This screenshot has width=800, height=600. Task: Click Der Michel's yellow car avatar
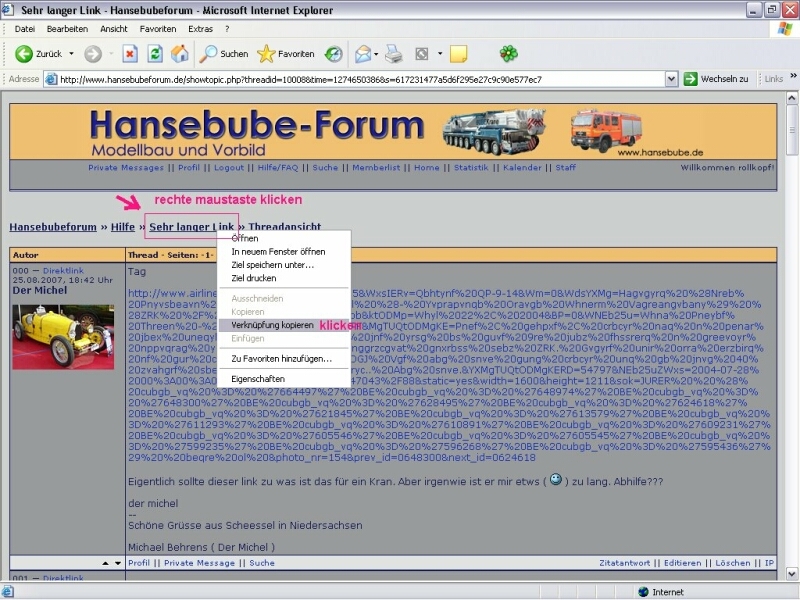(63, 336)
